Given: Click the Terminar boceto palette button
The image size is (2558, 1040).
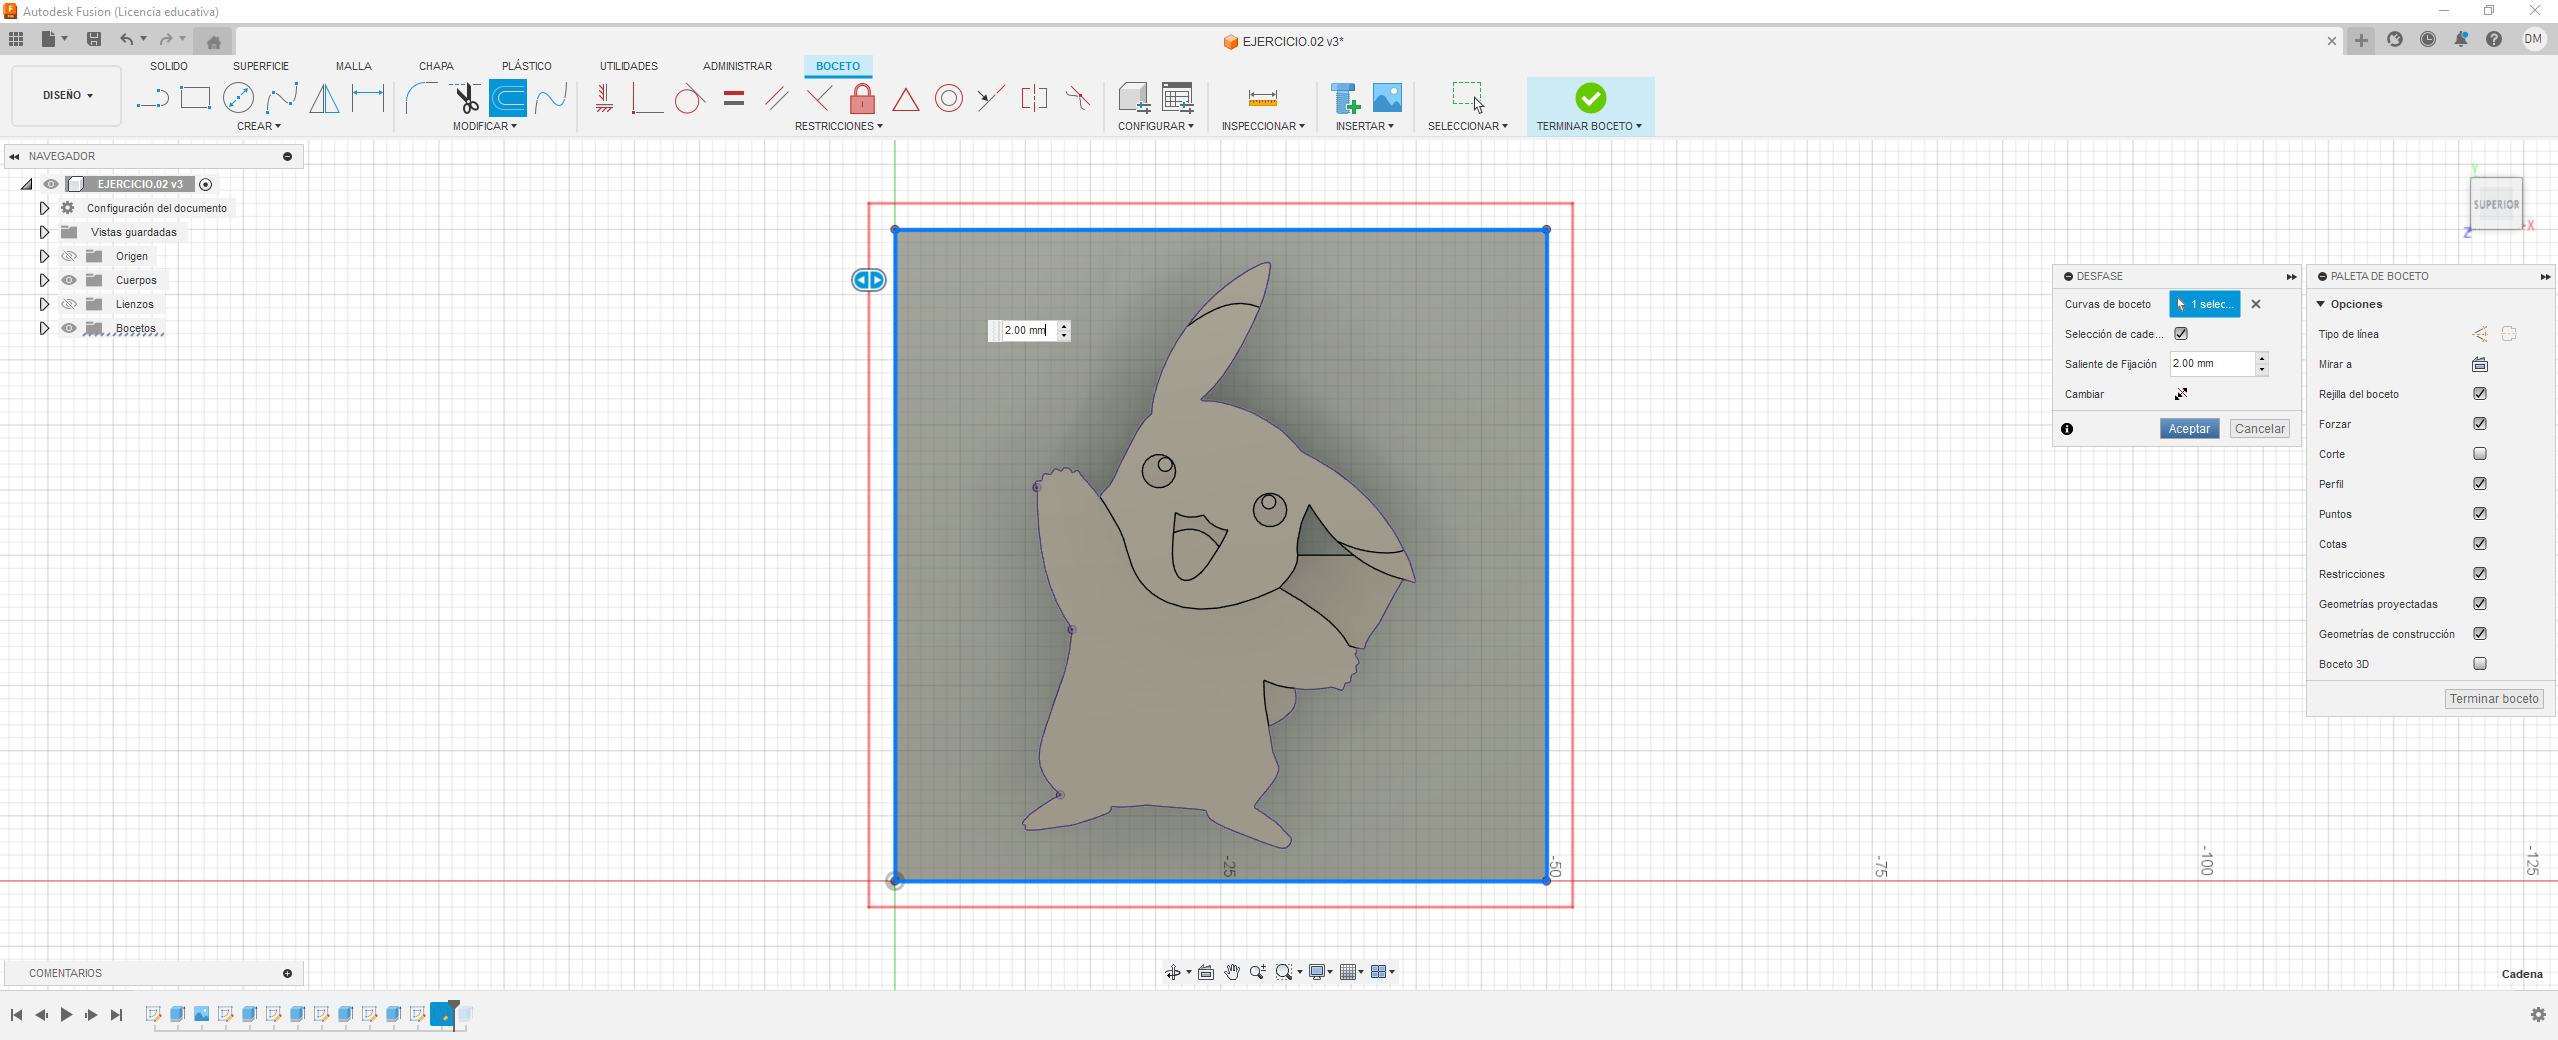Looking at the screenshot, I should coord(2494,699).
